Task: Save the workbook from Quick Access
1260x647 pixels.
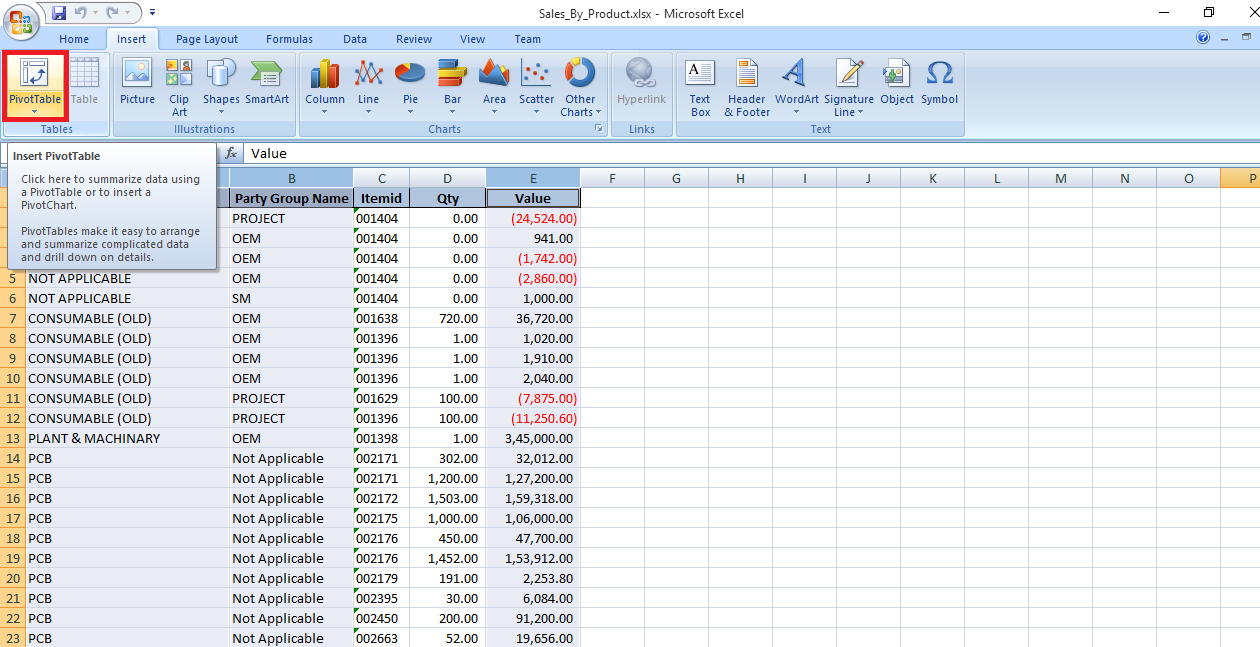Action: coord(59,13)
